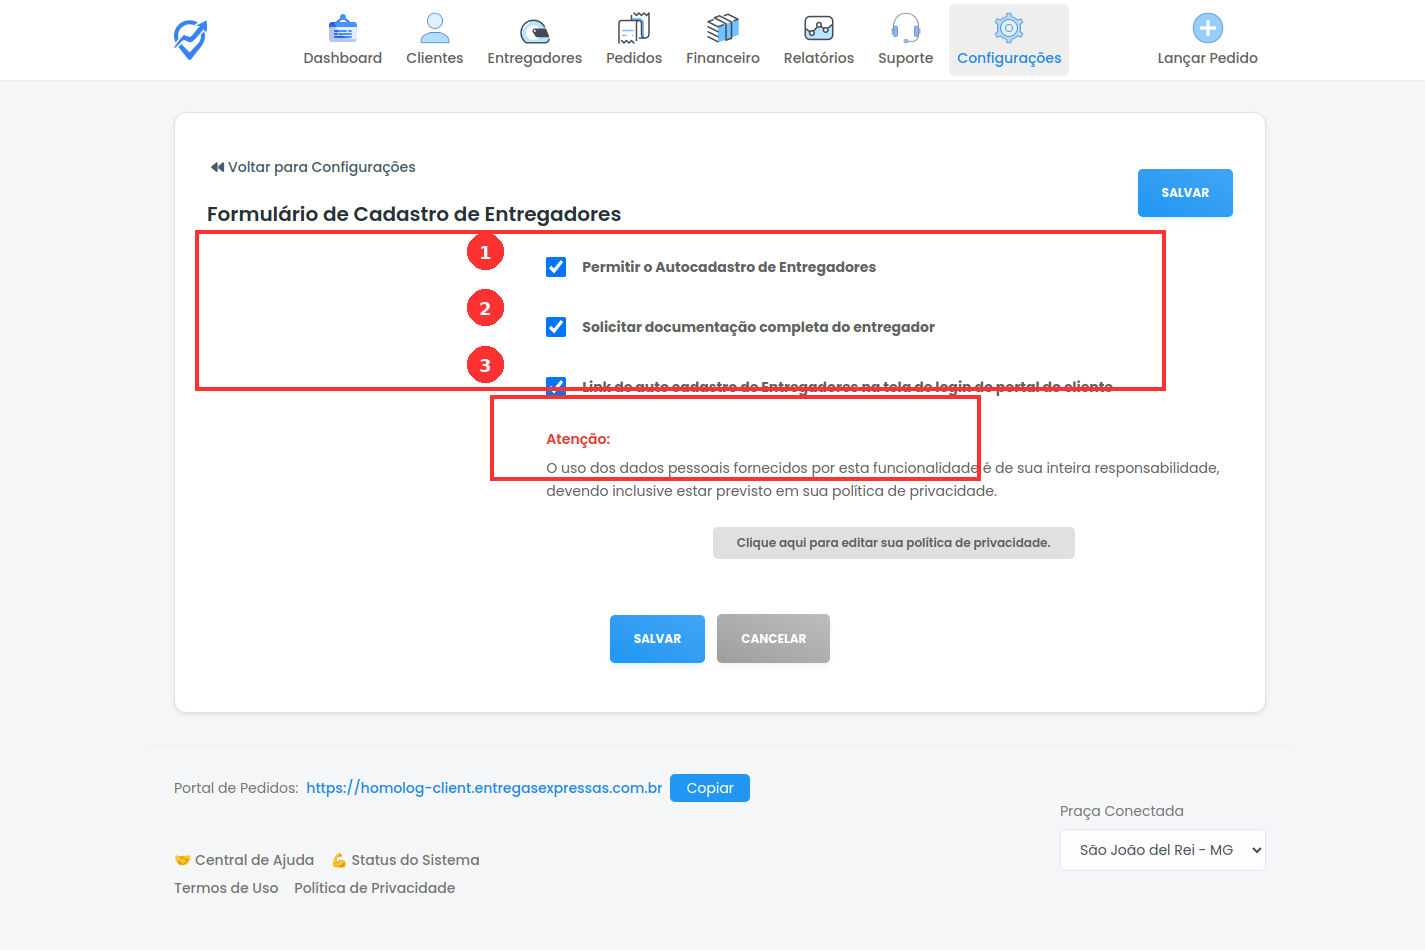The image size is (1425, 950).
Task: Open the Praça Conectada dropdown
Action: (x=1162, y=849)
